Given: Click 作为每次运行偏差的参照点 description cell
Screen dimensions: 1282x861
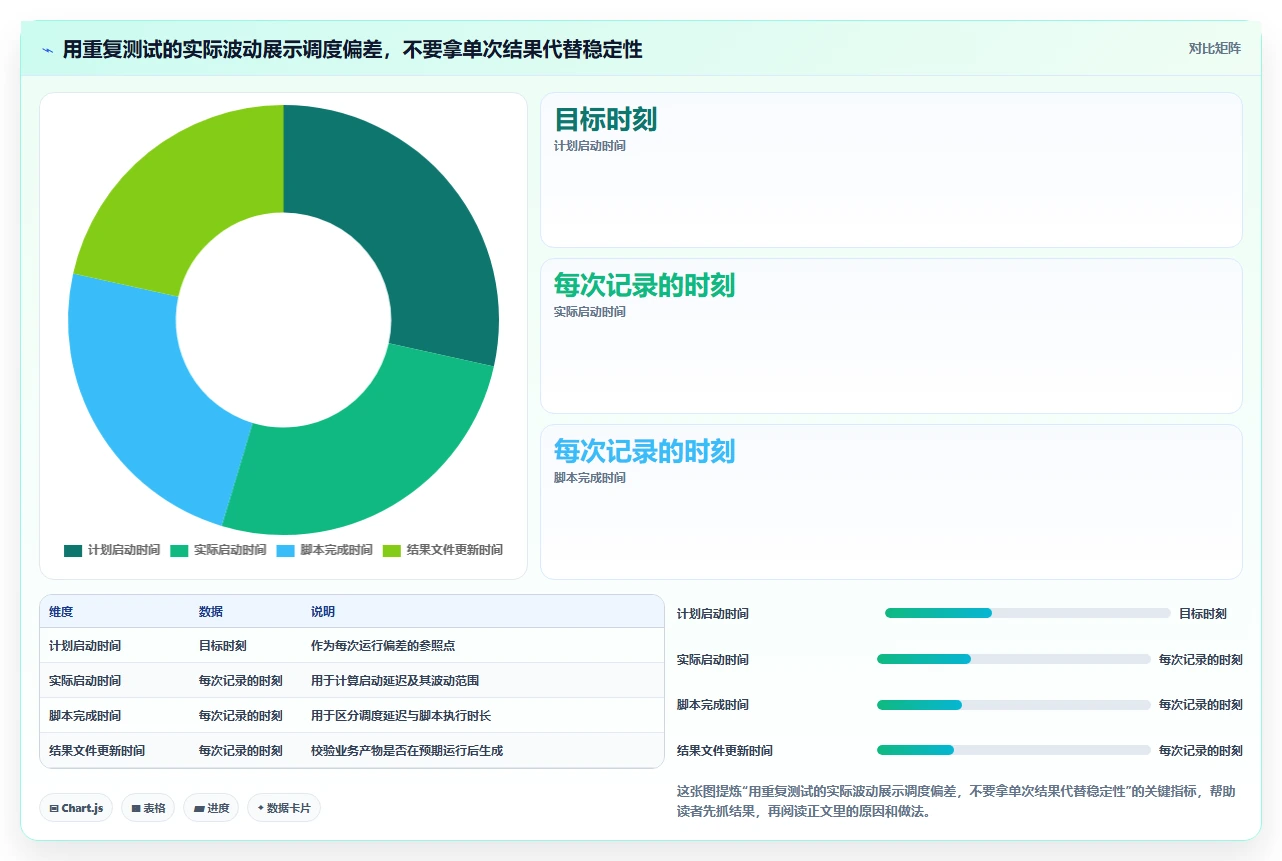Looking at the screenshot, I should pos(383,646).
